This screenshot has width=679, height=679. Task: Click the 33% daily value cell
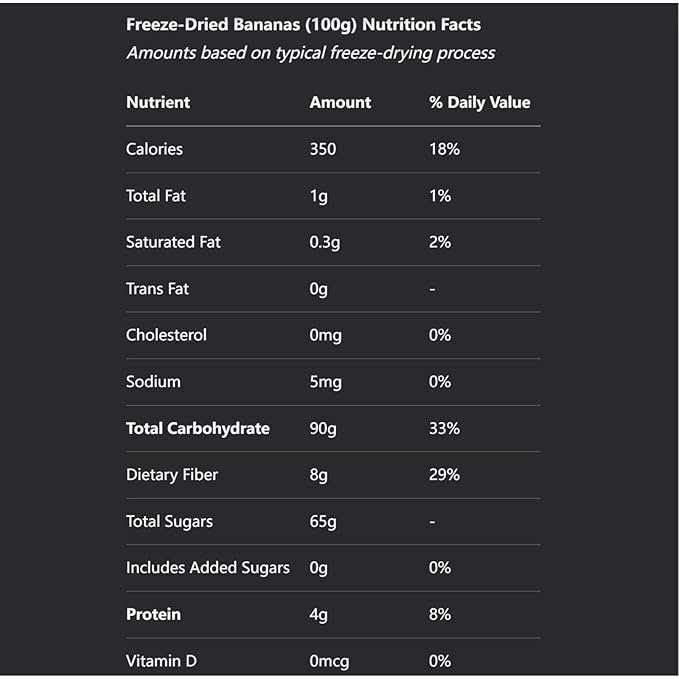tap(444, 428)
